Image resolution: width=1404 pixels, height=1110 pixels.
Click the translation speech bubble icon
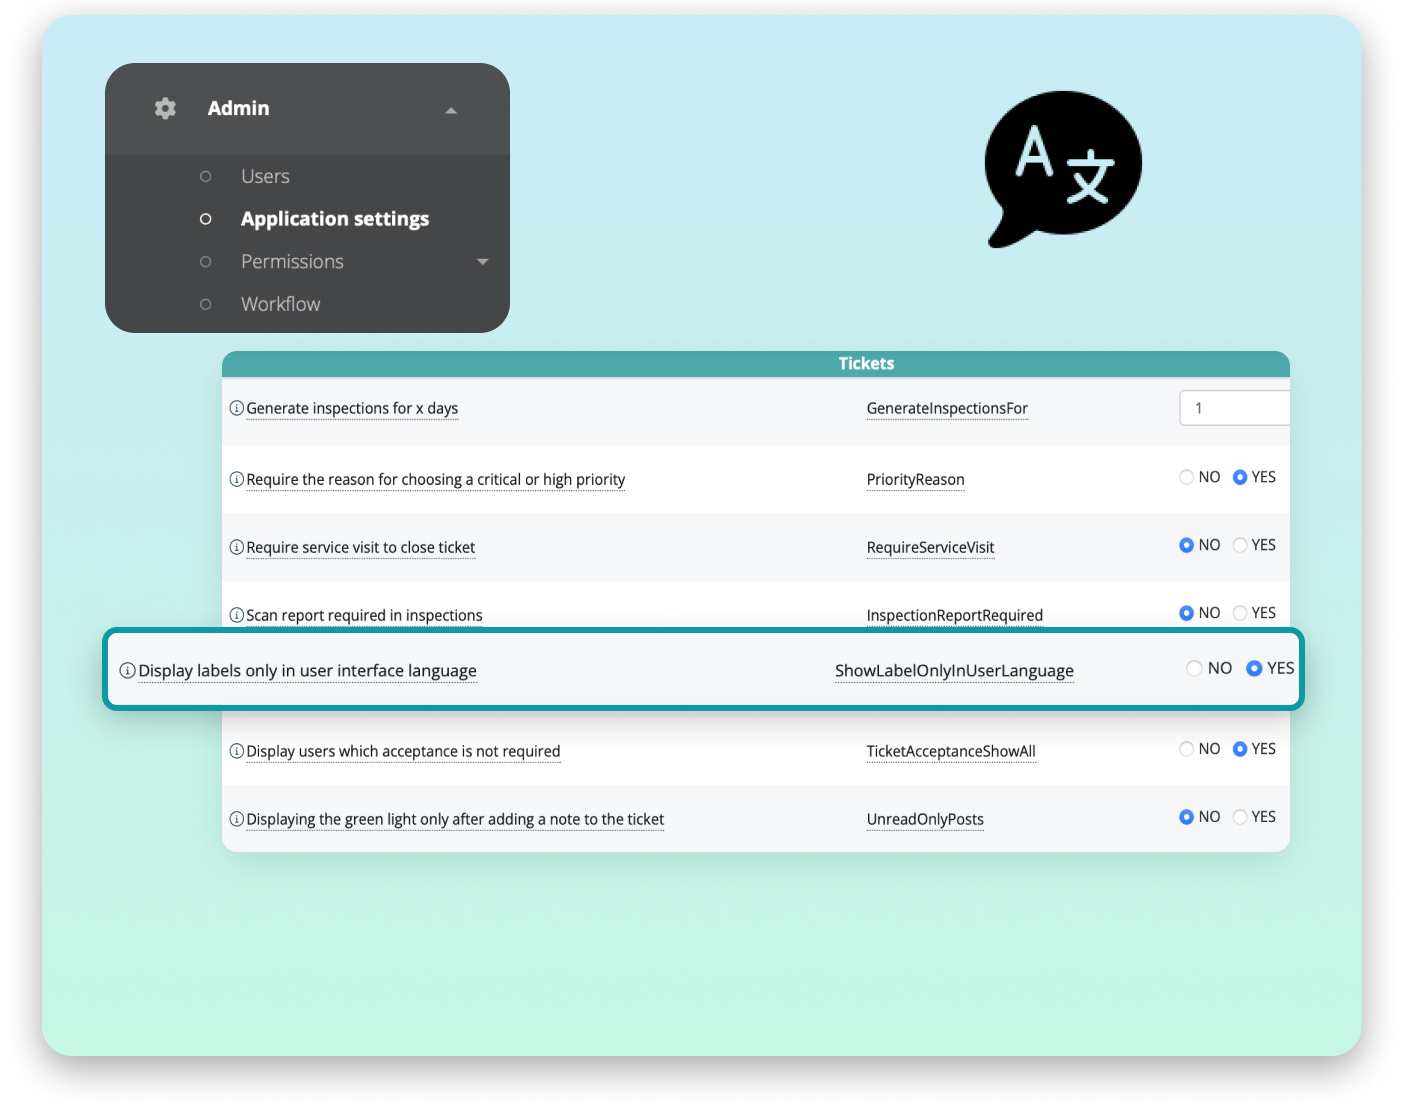tap(1063, 168)
